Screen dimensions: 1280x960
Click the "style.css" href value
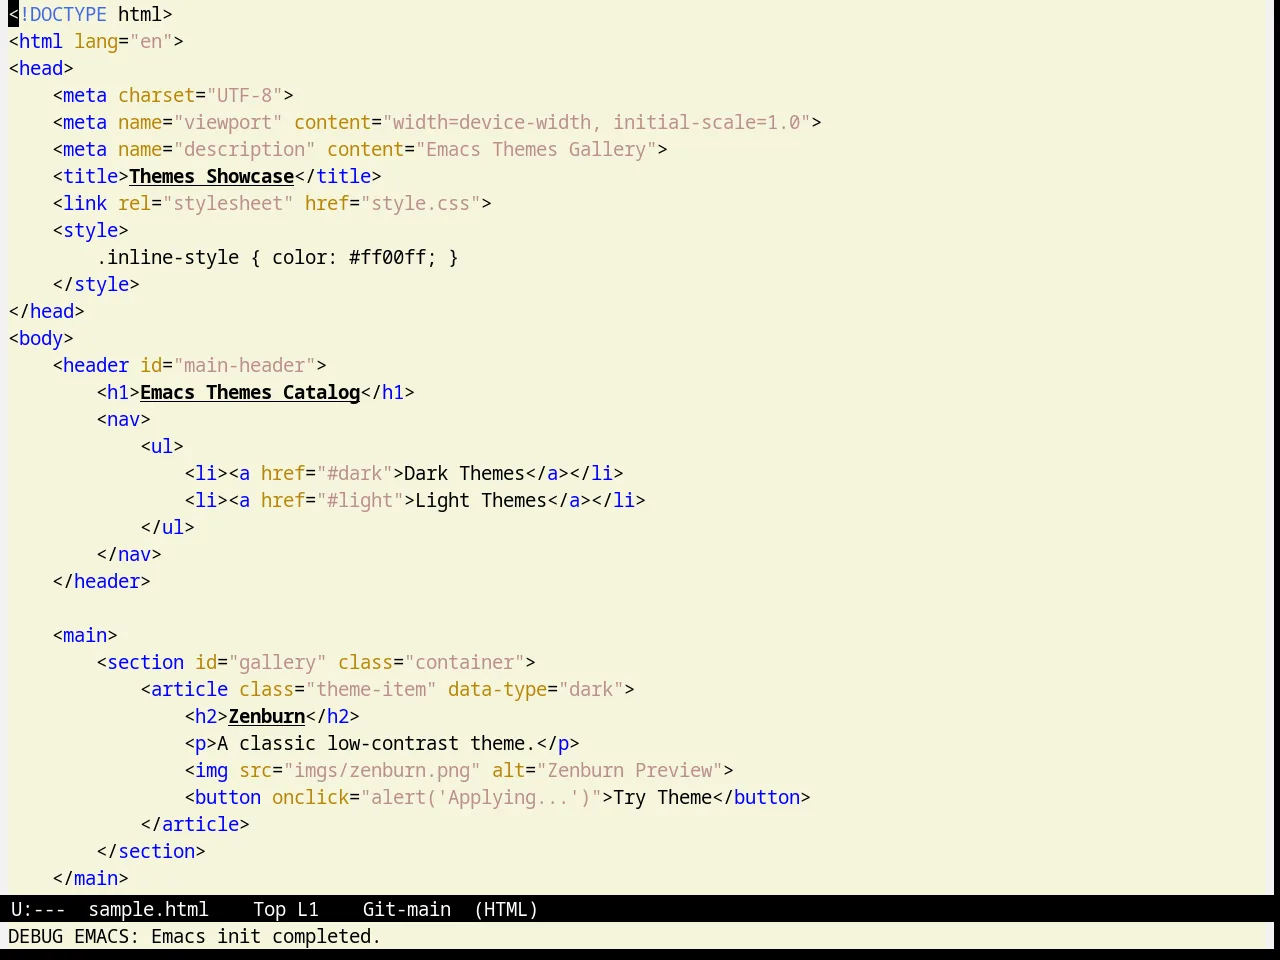point(421,203)
